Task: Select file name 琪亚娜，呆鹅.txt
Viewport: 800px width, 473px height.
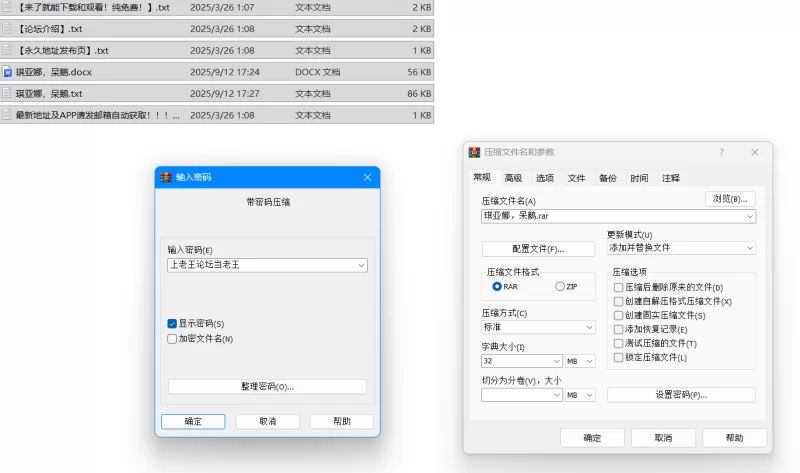Action: coord(49,94)
